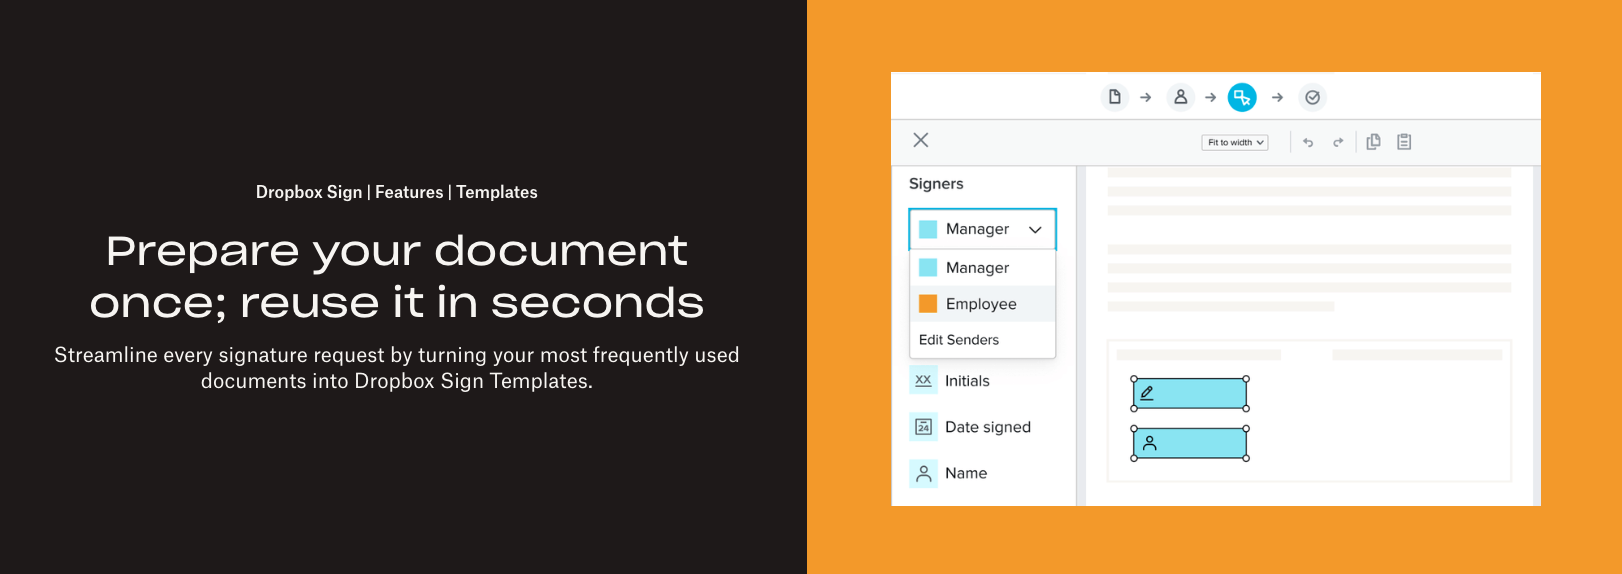Choose Employee from the signer list
This screenshot has height=574, width=1622.
point(982,304)
